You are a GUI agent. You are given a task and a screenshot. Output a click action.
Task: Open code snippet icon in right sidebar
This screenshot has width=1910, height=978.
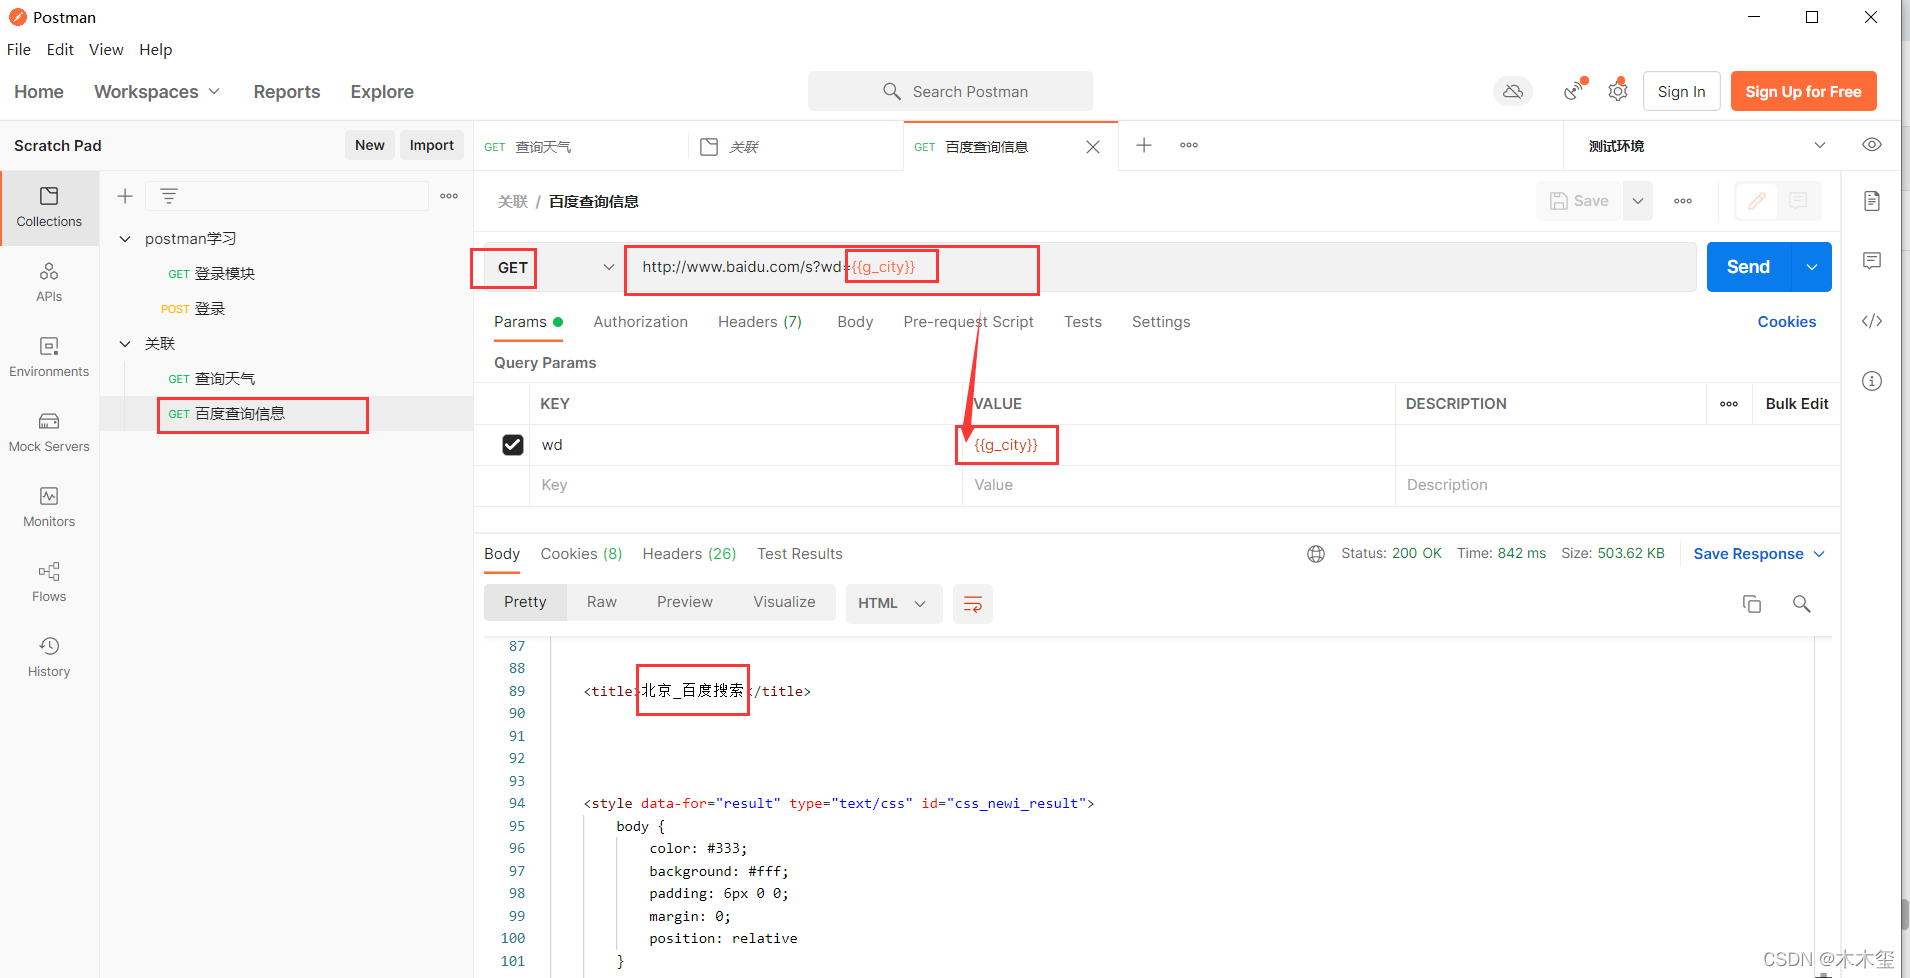point(1872,321)
